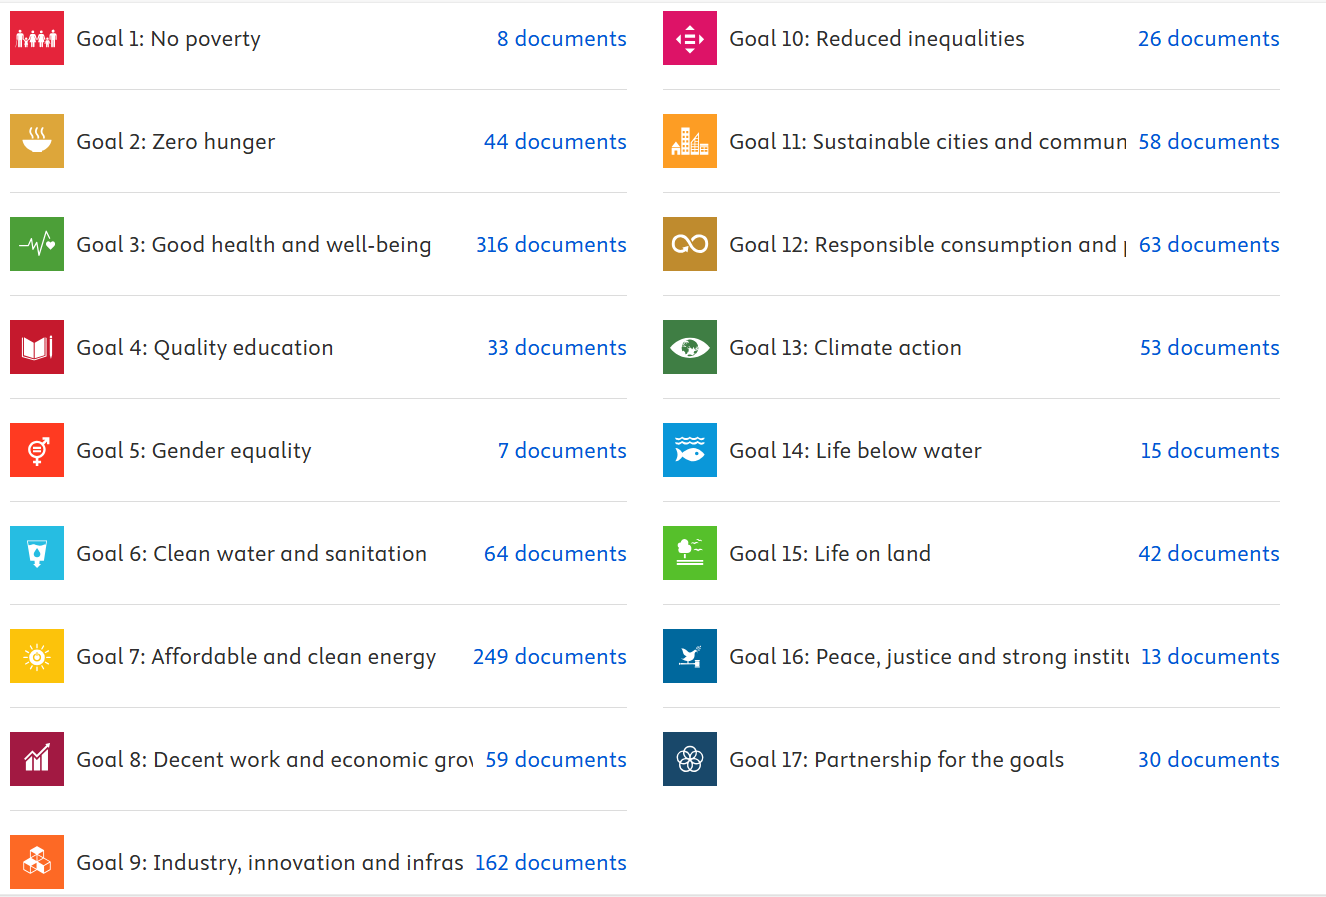Select the Peace and justice dove icon
Viewport: 1326px width, 897px height.
point(690,656)
